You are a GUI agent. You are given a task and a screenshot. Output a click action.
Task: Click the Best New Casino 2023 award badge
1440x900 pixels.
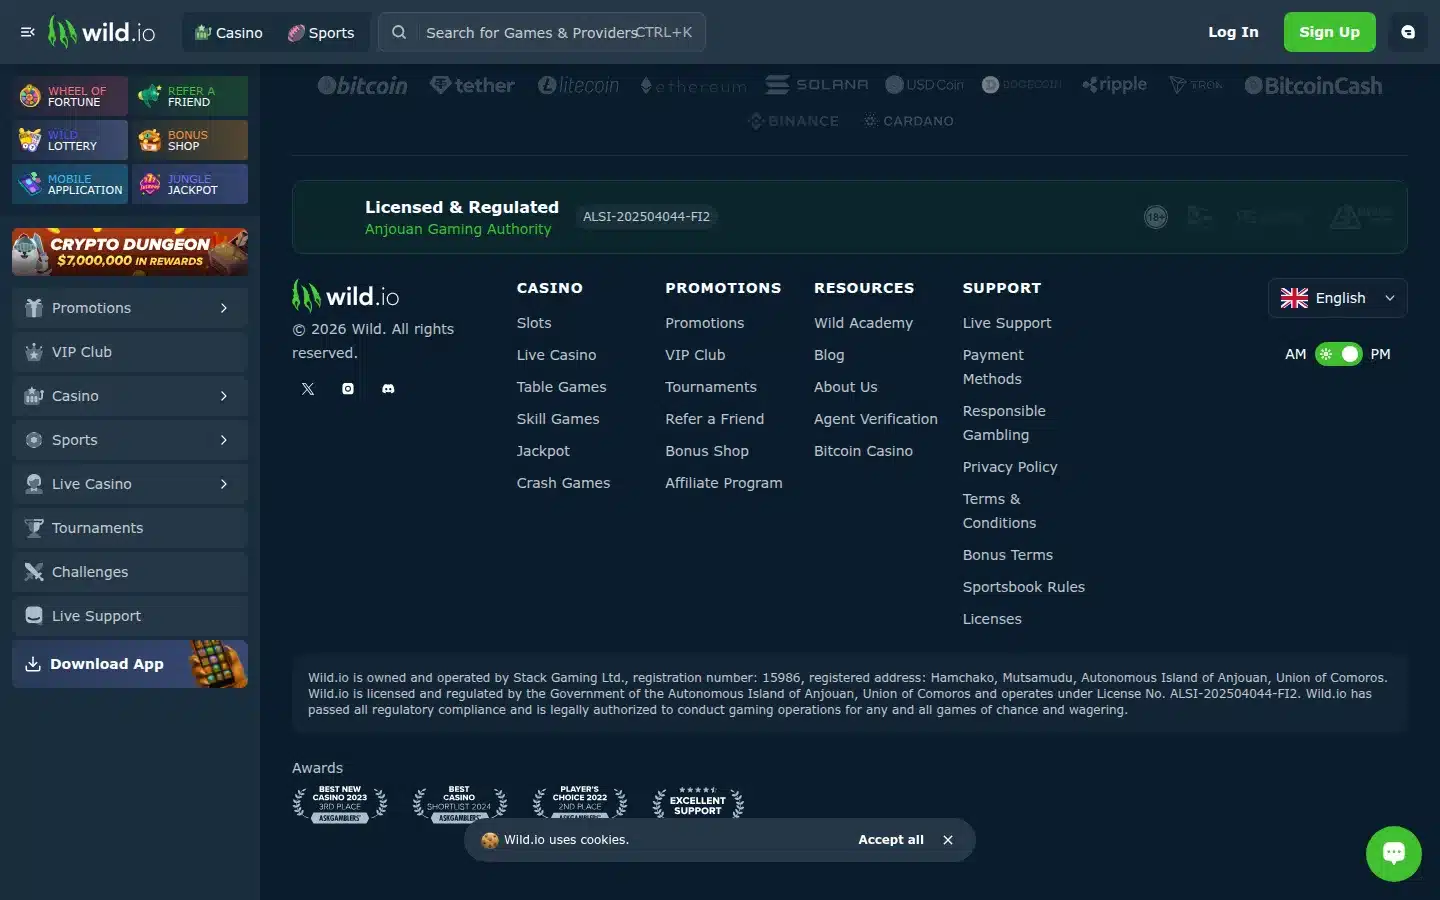point(340,804)
